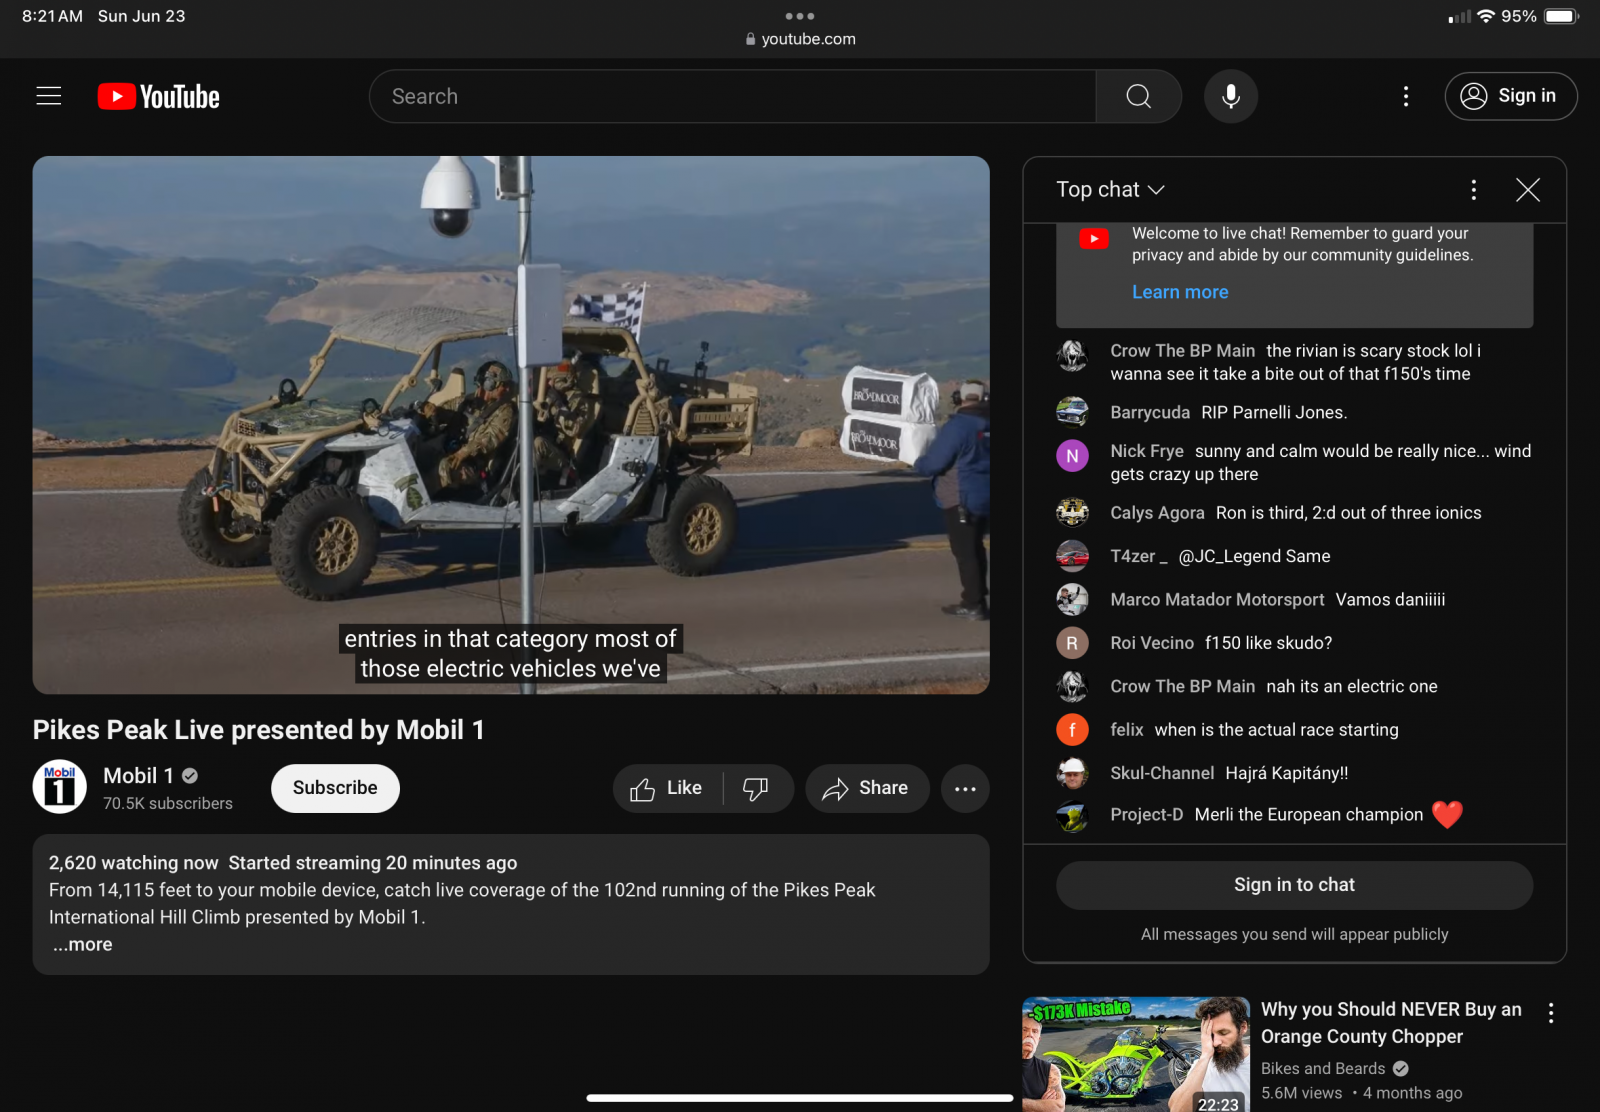Tap the iPad home indicator bar
This screenshot has width=1600, height=1112.
pos(800,1098)
